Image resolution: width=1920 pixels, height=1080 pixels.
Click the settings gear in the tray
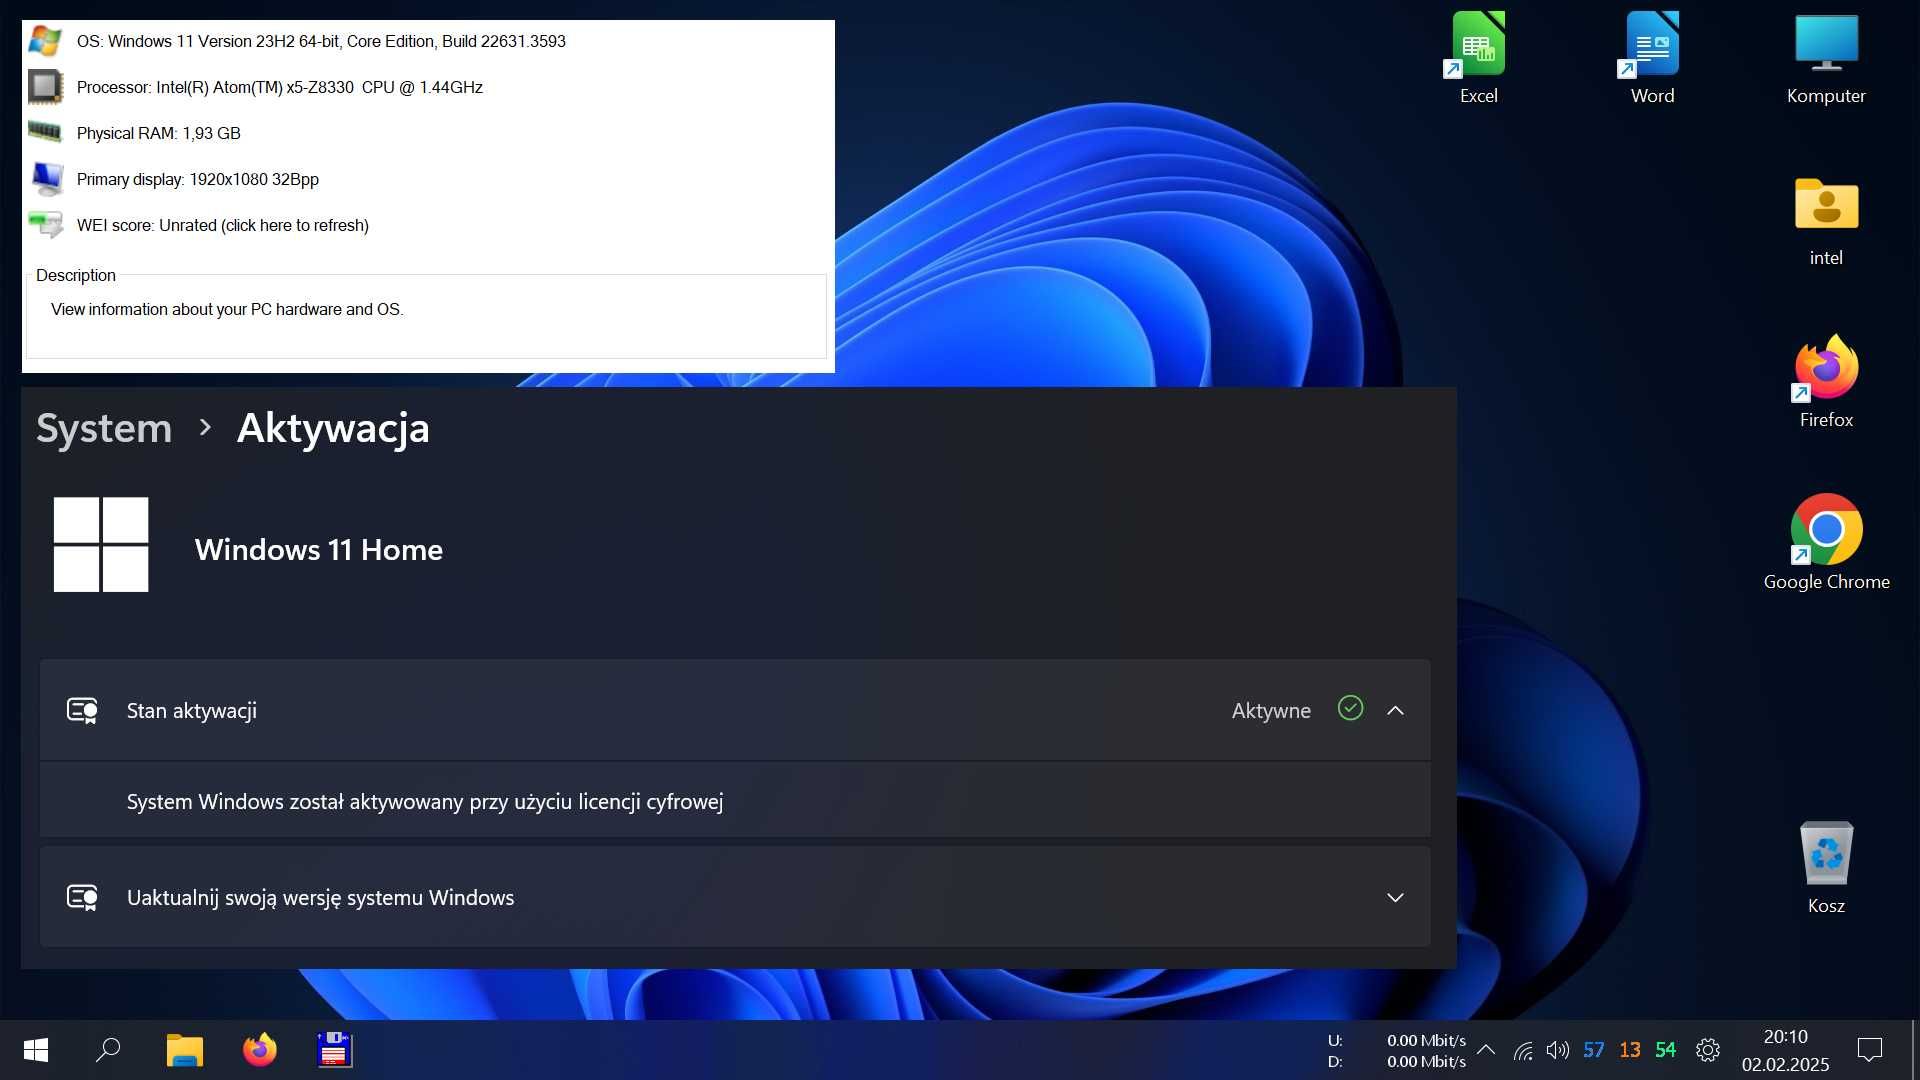(x=1708, y=1050)
